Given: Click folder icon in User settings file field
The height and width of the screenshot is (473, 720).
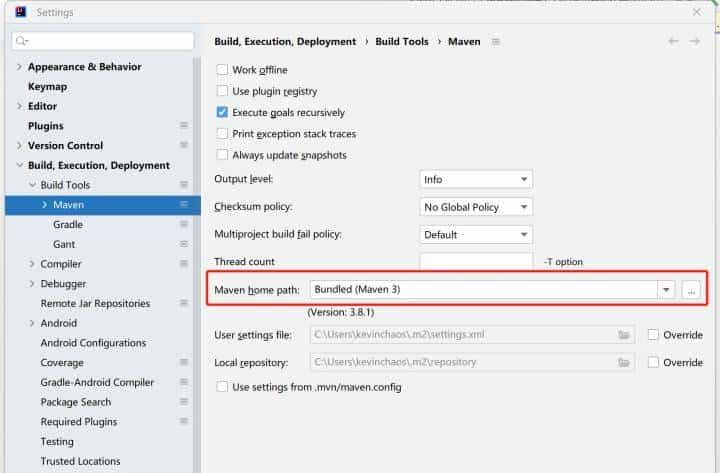Looking at the screenshot, I should click(x=624, y=335).
